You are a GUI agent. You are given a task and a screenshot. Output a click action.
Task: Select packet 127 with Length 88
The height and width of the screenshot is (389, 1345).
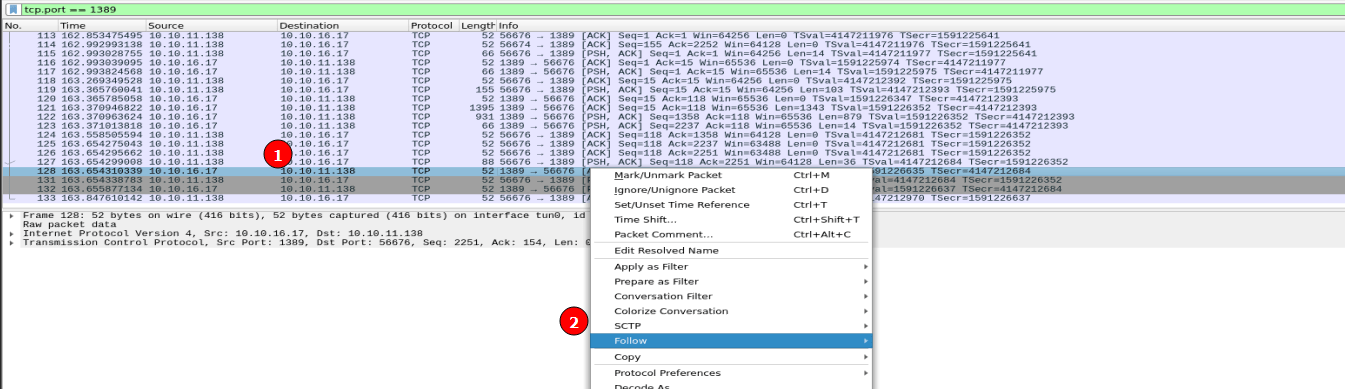point(672,161)
